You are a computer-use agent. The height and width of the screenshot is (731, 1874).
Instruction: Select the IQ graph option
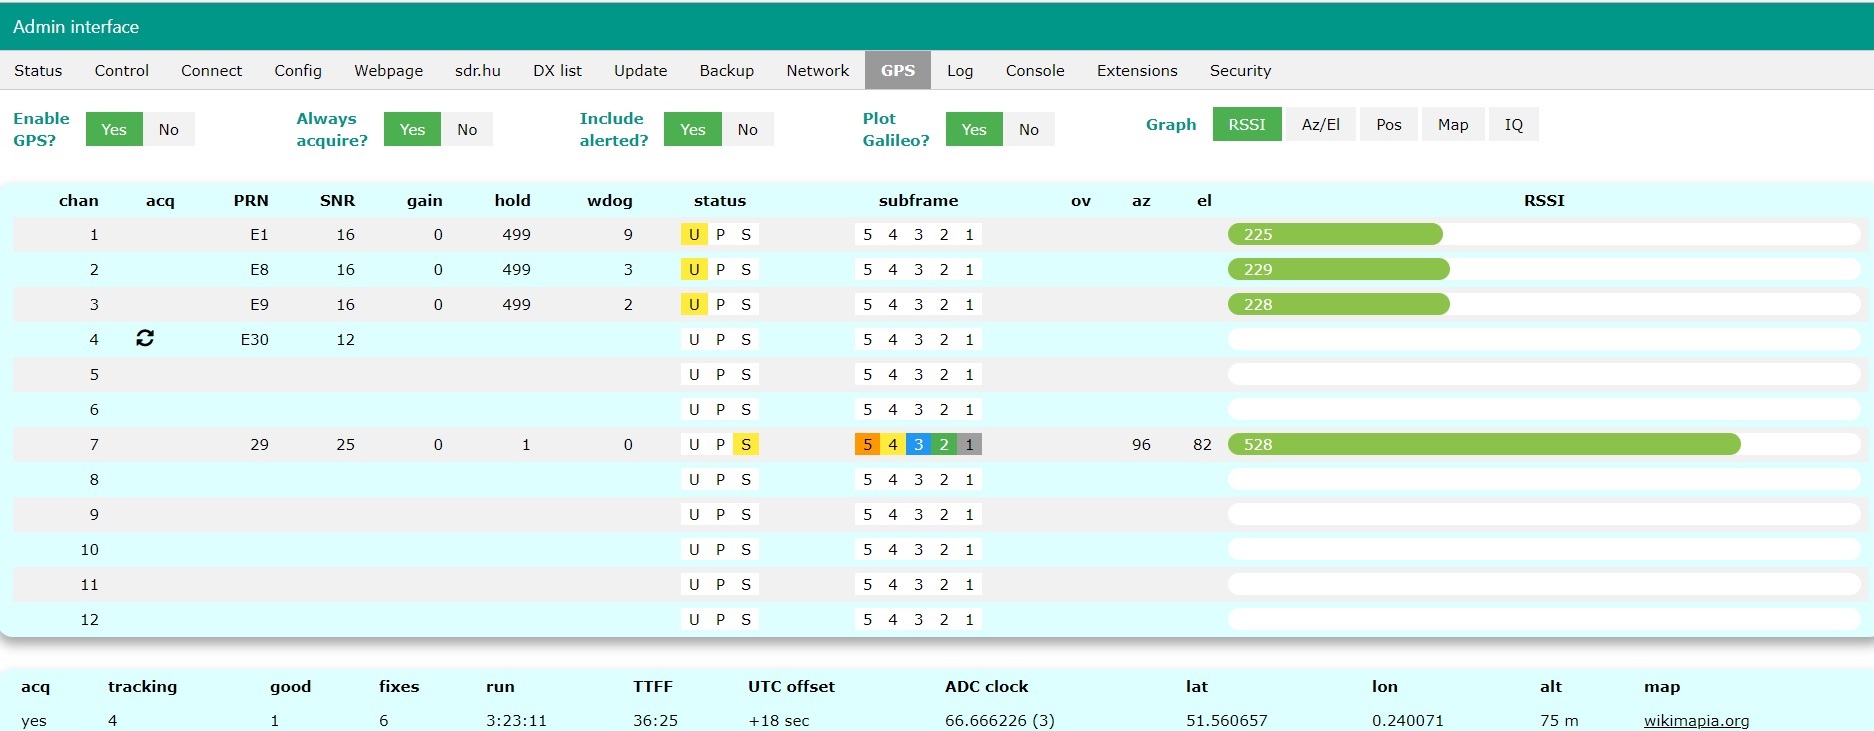pos(1513,125)
